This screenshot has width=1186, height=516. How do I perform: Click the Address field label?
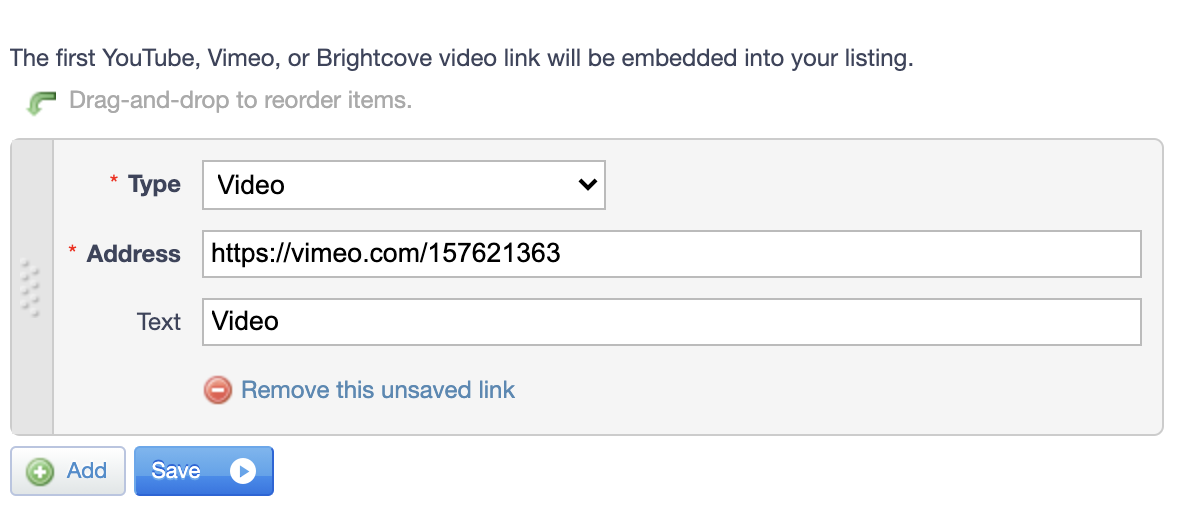(134, 253)
